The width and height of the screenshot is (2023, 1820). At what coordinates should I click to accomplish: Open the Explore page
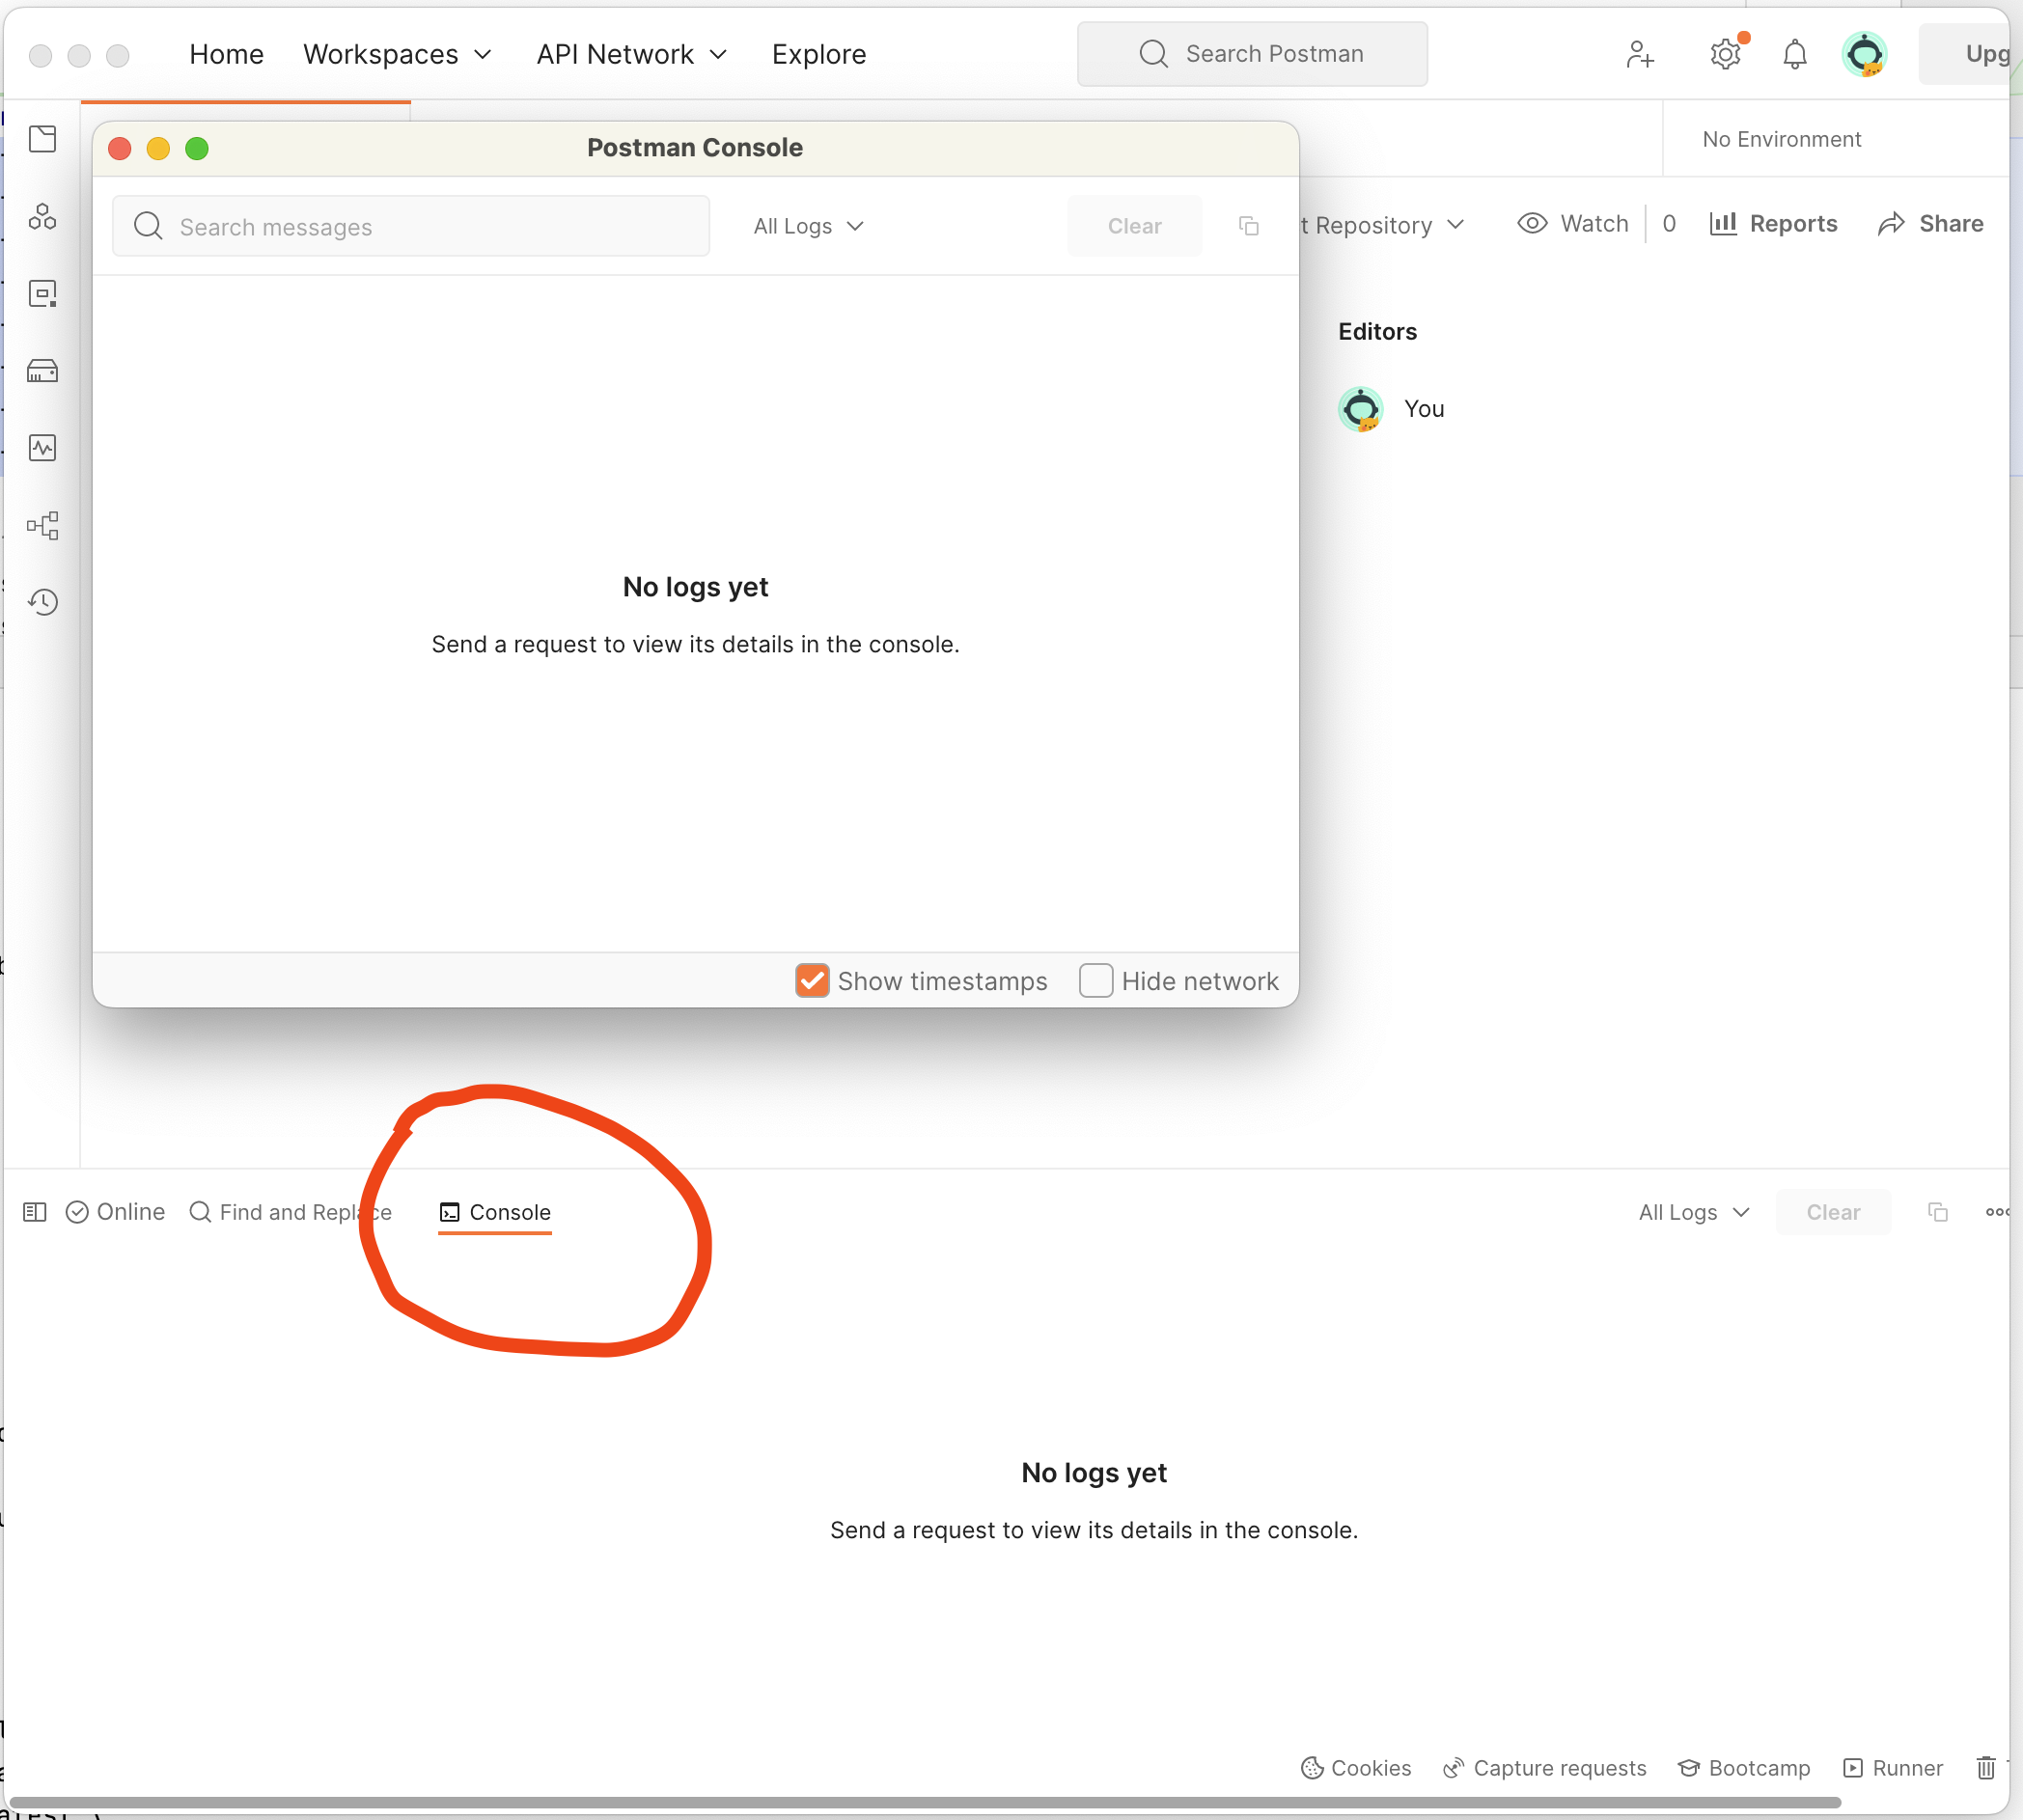818,54
